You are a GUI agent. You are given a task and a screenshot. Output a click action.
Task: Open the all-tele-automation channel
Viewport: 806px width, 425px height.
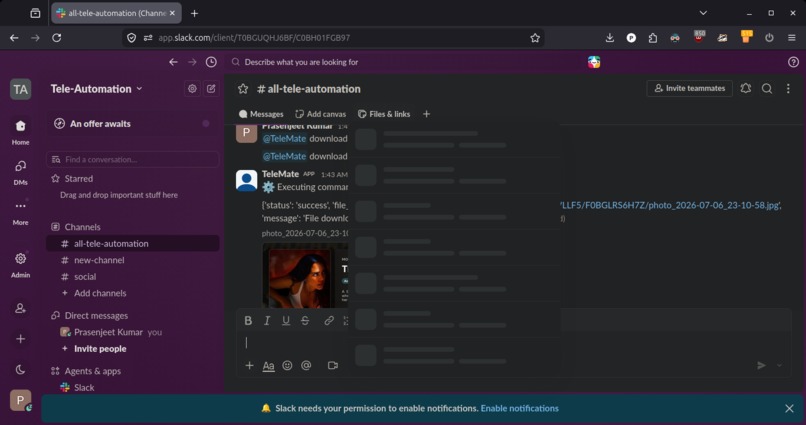(133, 244)
